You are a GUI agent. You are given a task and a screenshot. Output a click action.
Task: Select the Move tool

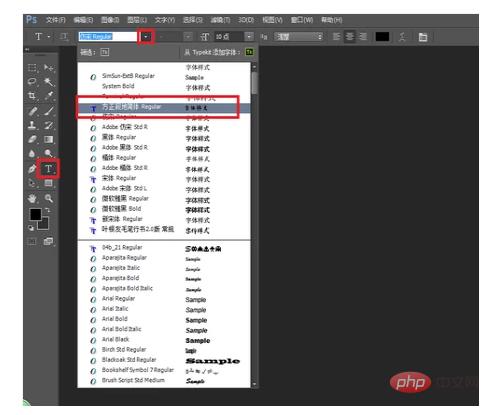[49, 68]
